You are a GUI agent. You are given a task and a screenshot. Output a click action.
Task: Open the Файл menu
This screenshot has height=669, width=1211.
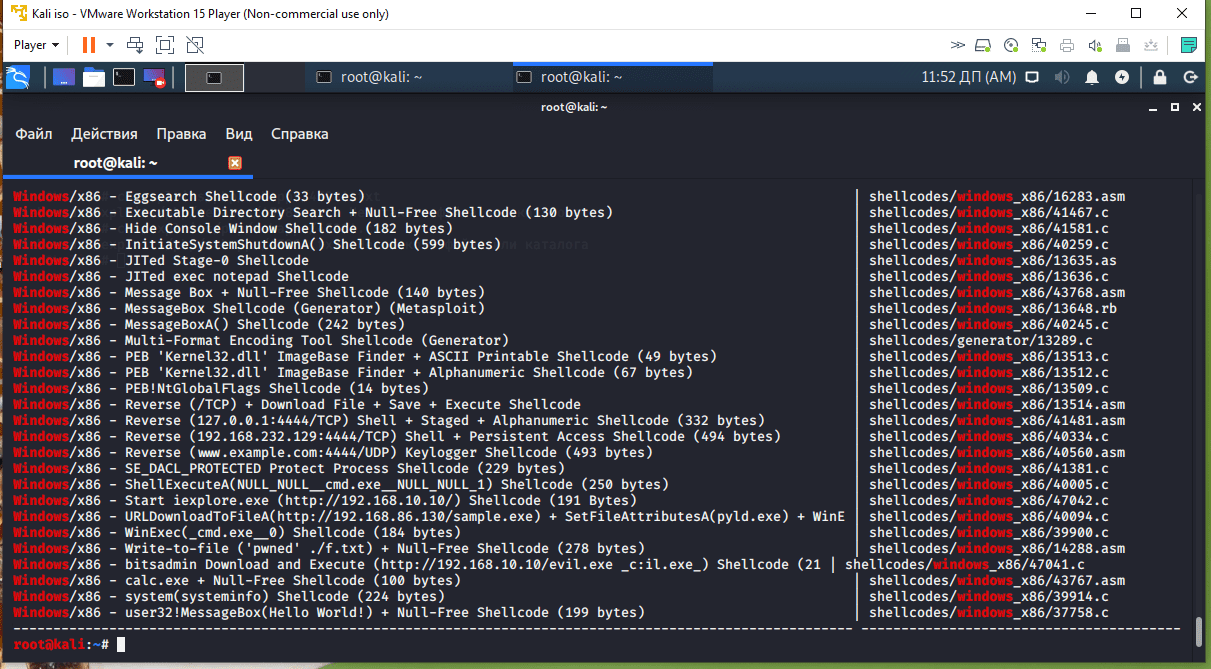34,134
